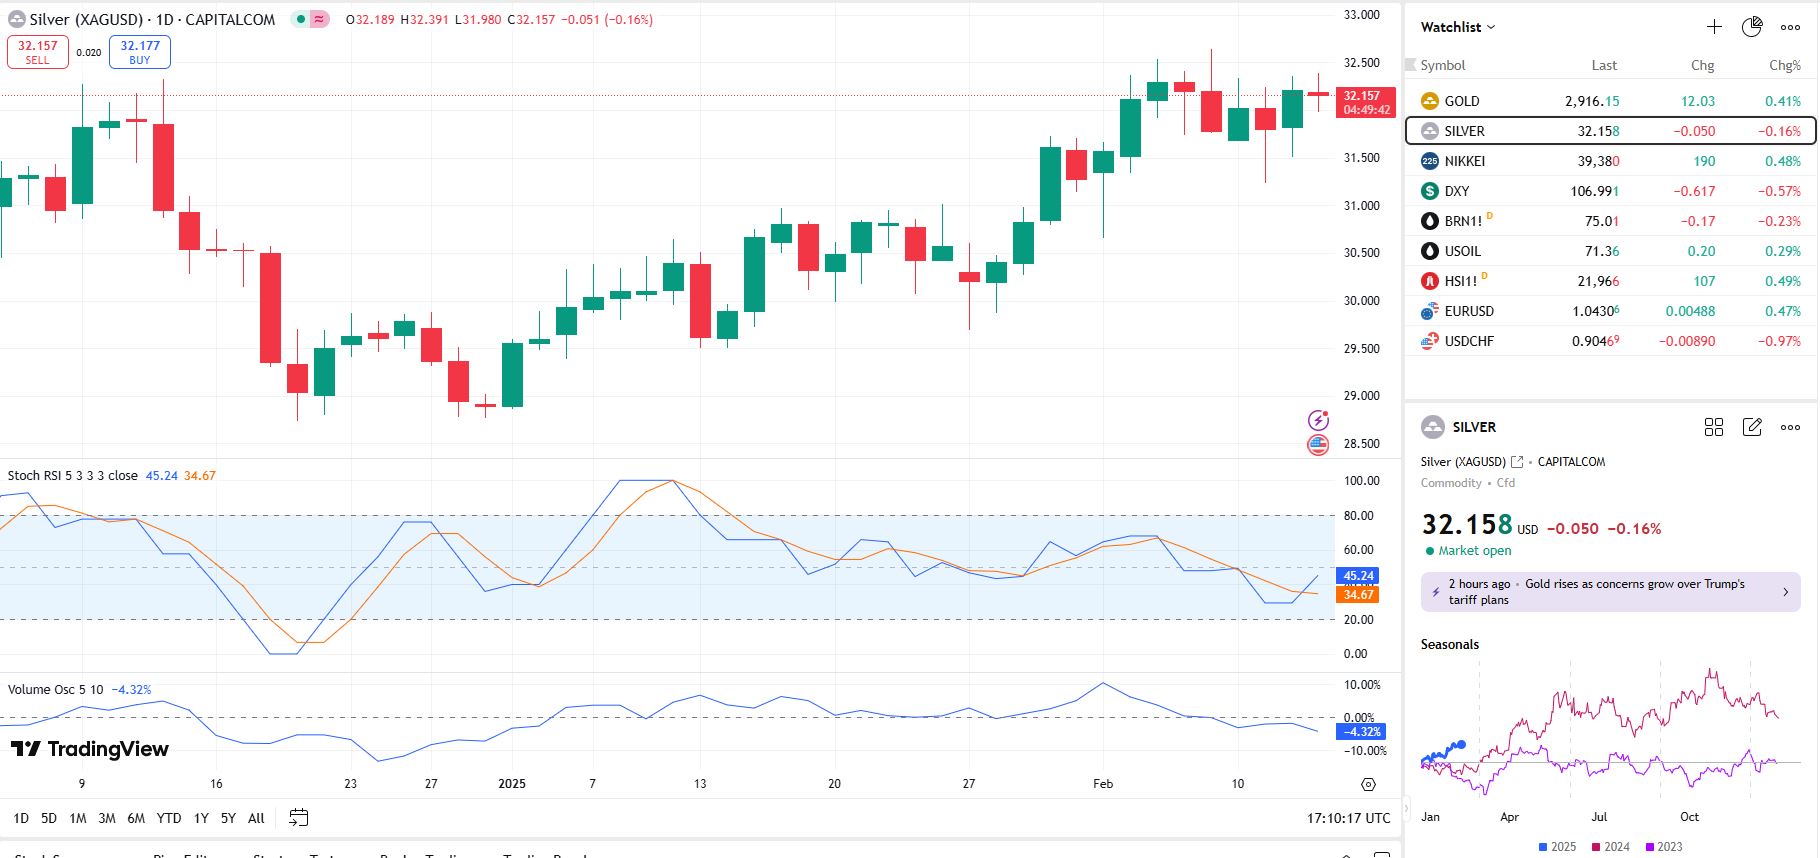Toggle 2023 series in Seasonals legend
The height and width of the screenshot is (858, 1820).
tap(1664, 847)
